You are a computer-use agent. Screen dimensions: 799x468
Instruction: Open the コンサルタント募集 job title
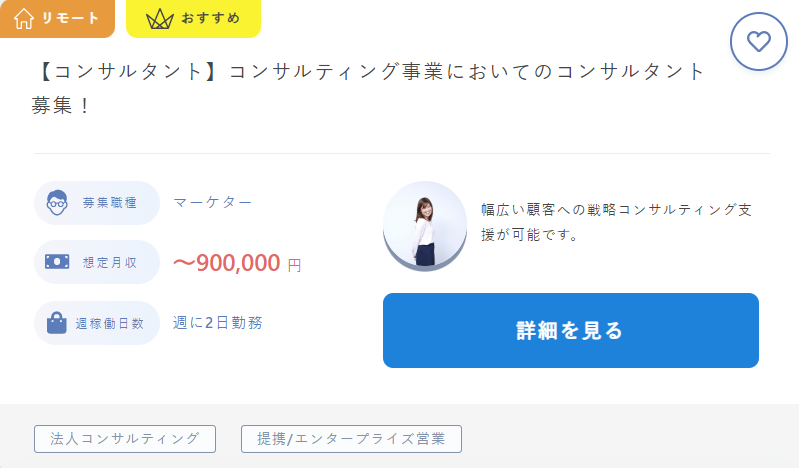pos(368,88)
